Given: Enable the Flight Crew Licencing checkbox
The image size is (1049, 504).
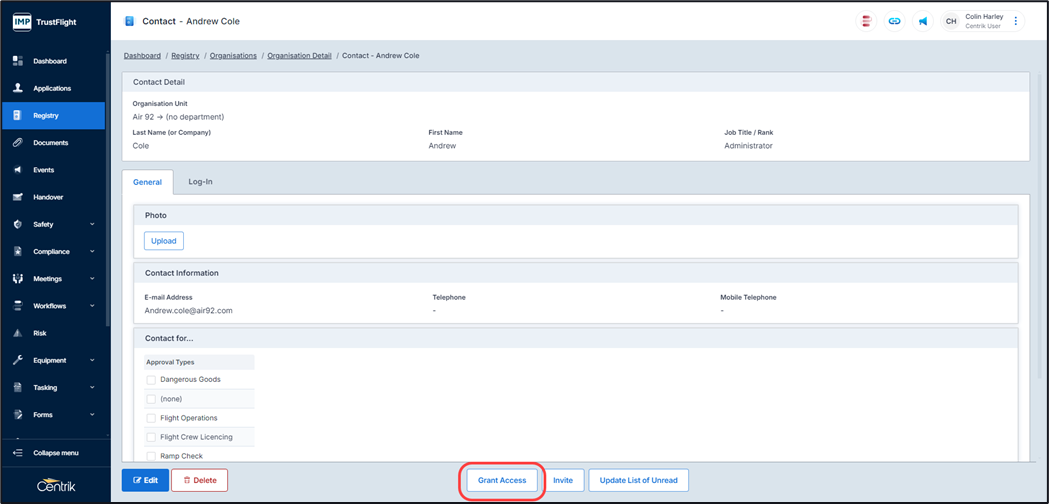Looking at the screenshot, I should (151, 437).
